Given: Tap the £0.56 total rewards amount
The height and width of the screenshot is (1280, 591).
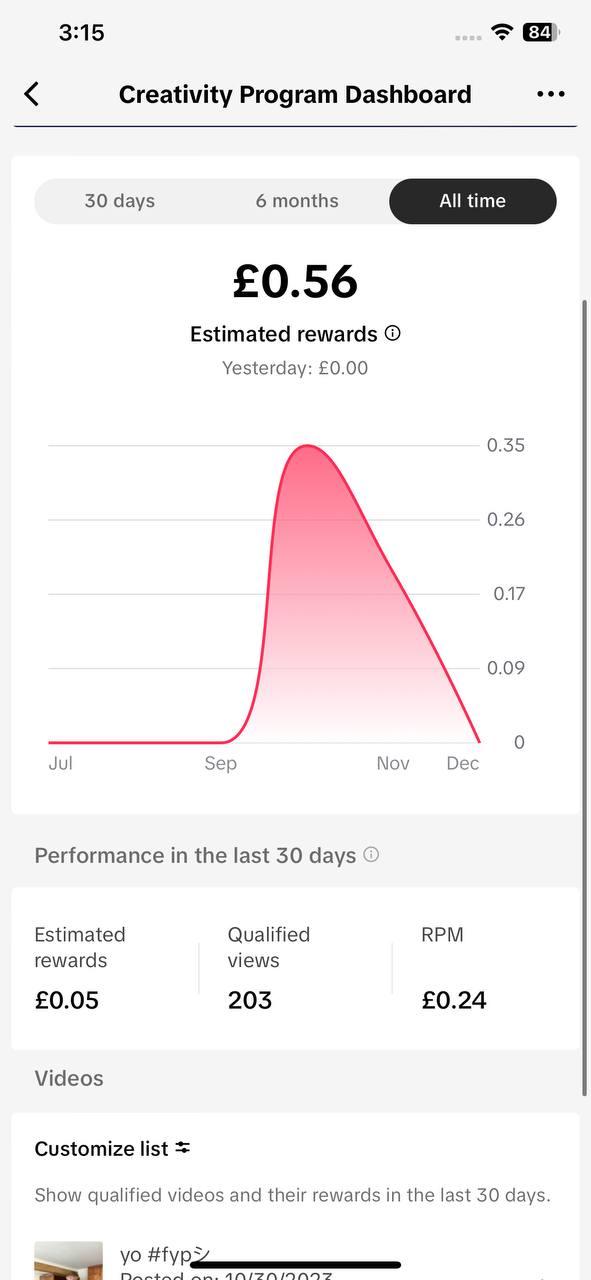Looking at the screenshot, I should click(295, 282).
